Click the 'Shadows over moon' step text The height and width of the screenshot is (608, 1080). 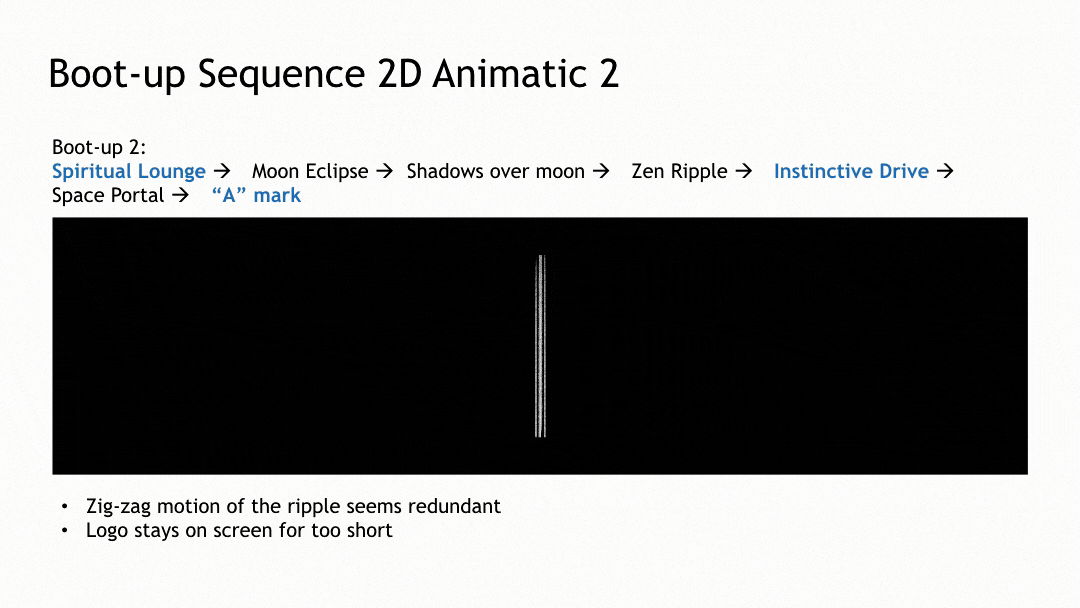[x=495, y=171]
